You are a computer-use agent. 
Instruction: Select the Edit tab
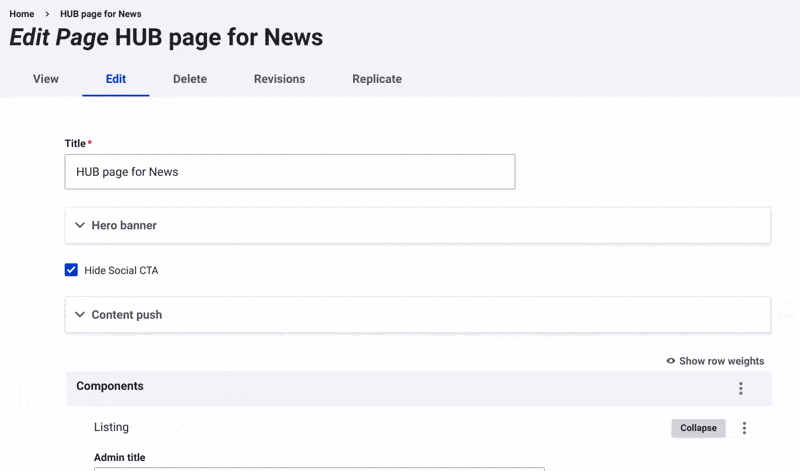(x=116, y=79)
